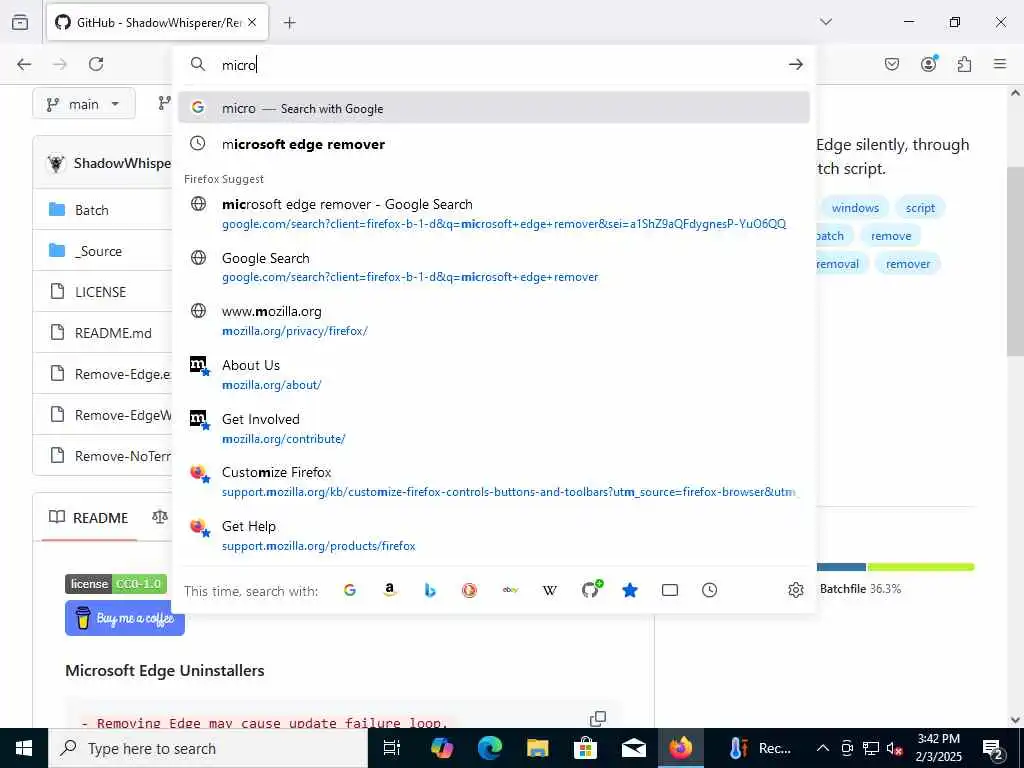Screen dimensions: 1024x768
Task: Click the taskbar 'Type here to search' box
Action: click(208, 748)
